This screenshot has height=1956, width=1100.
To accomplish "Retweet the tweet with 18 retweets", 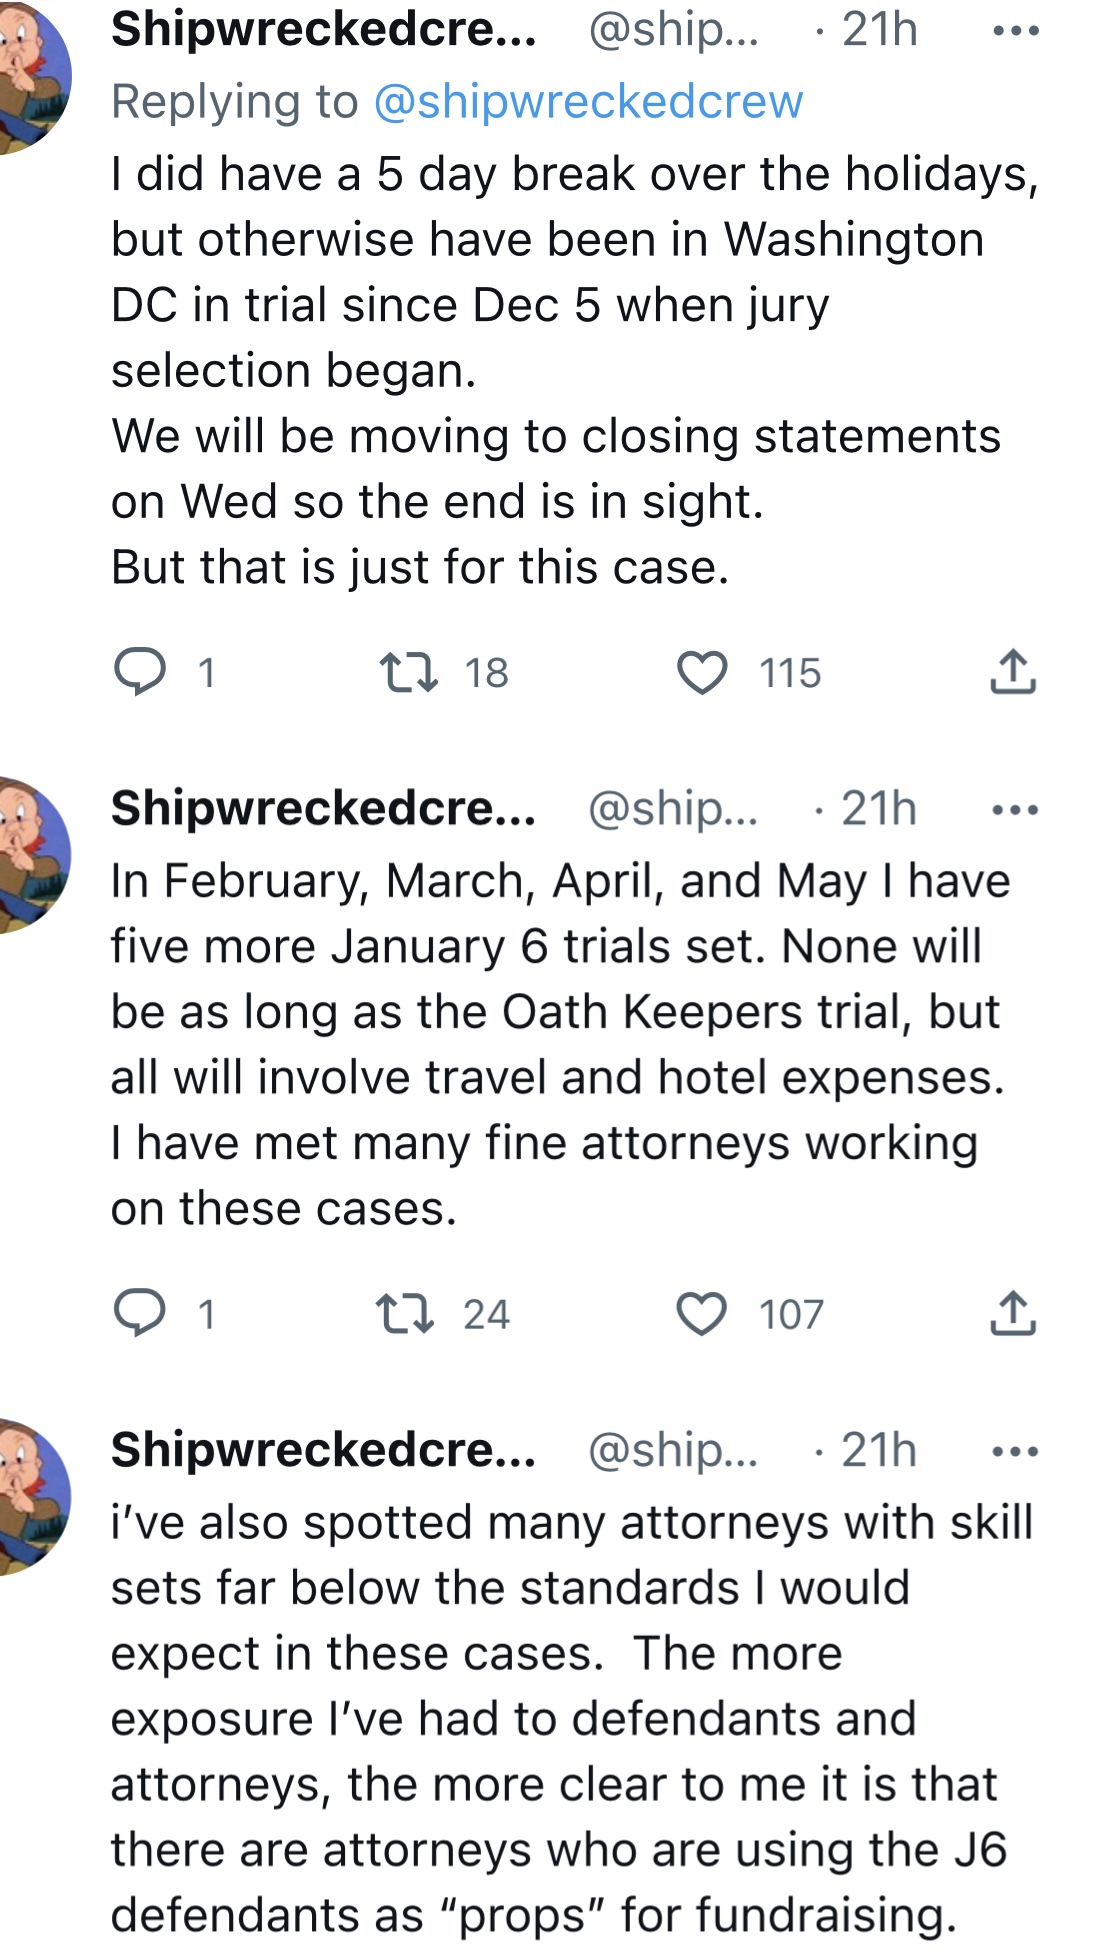I will click(409, 672).
